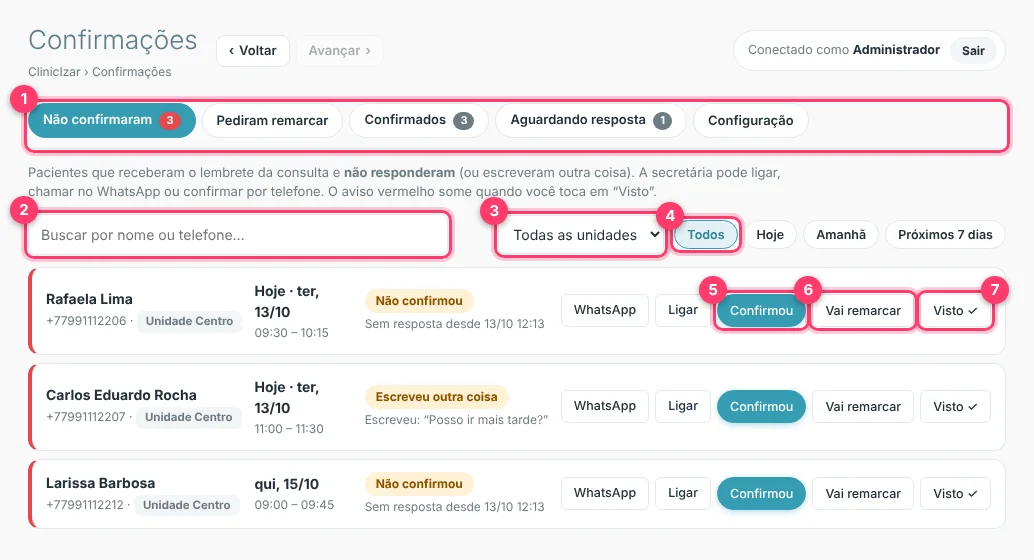
Task: Log out using the Sair button
Action: [973, 51]
